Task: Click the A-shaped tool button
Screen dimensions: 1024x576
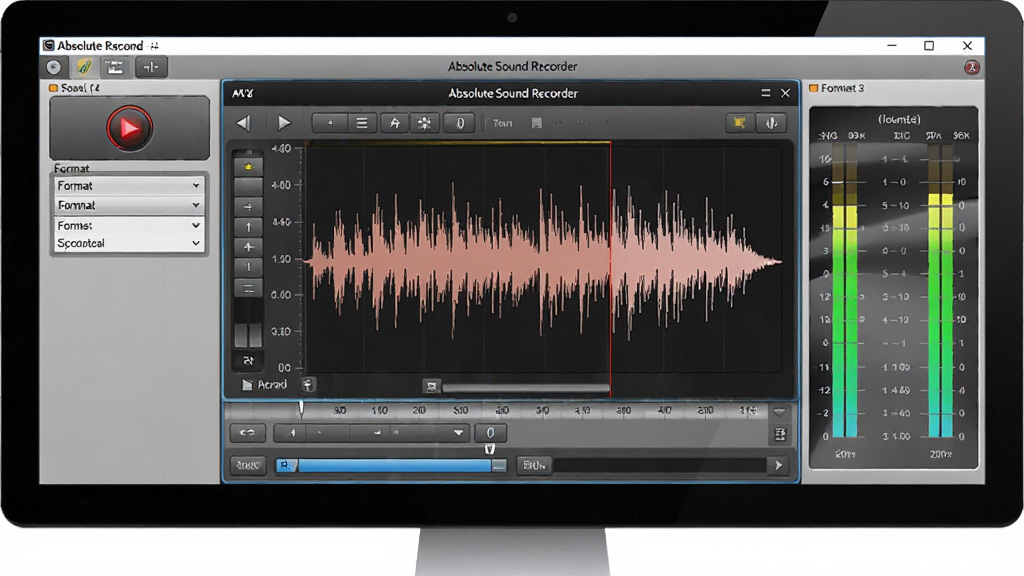Action: 394,123
